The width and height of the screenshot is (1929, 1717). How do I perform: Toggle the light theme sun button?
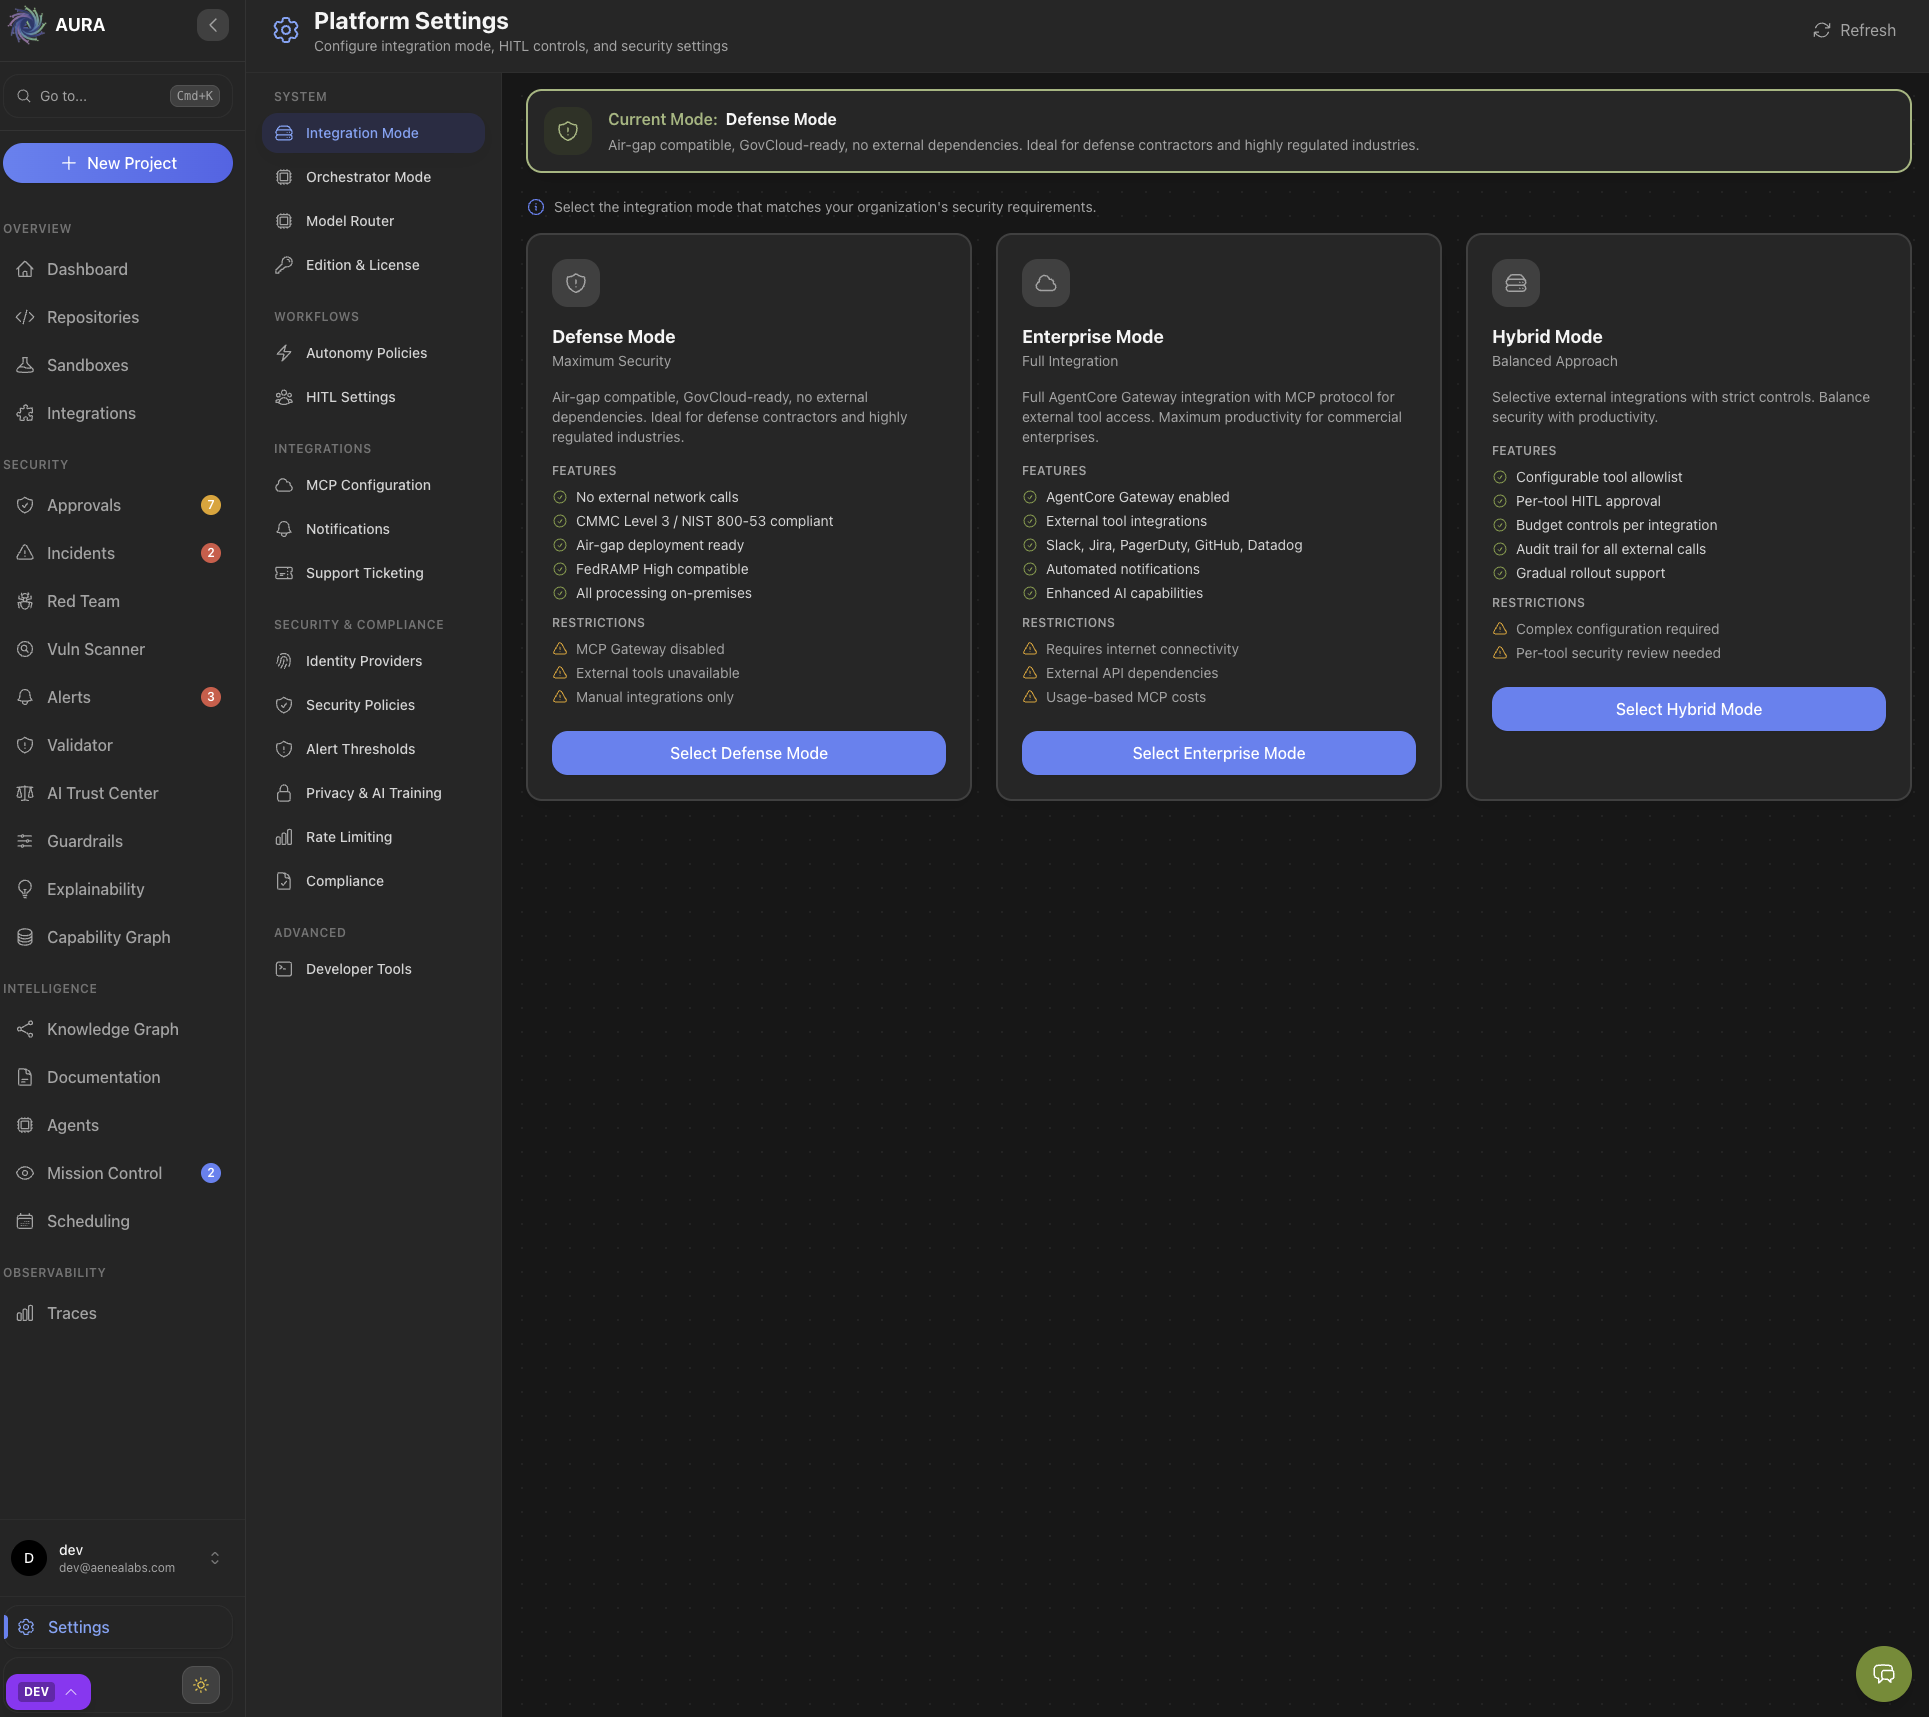[x=201, y=1685]
